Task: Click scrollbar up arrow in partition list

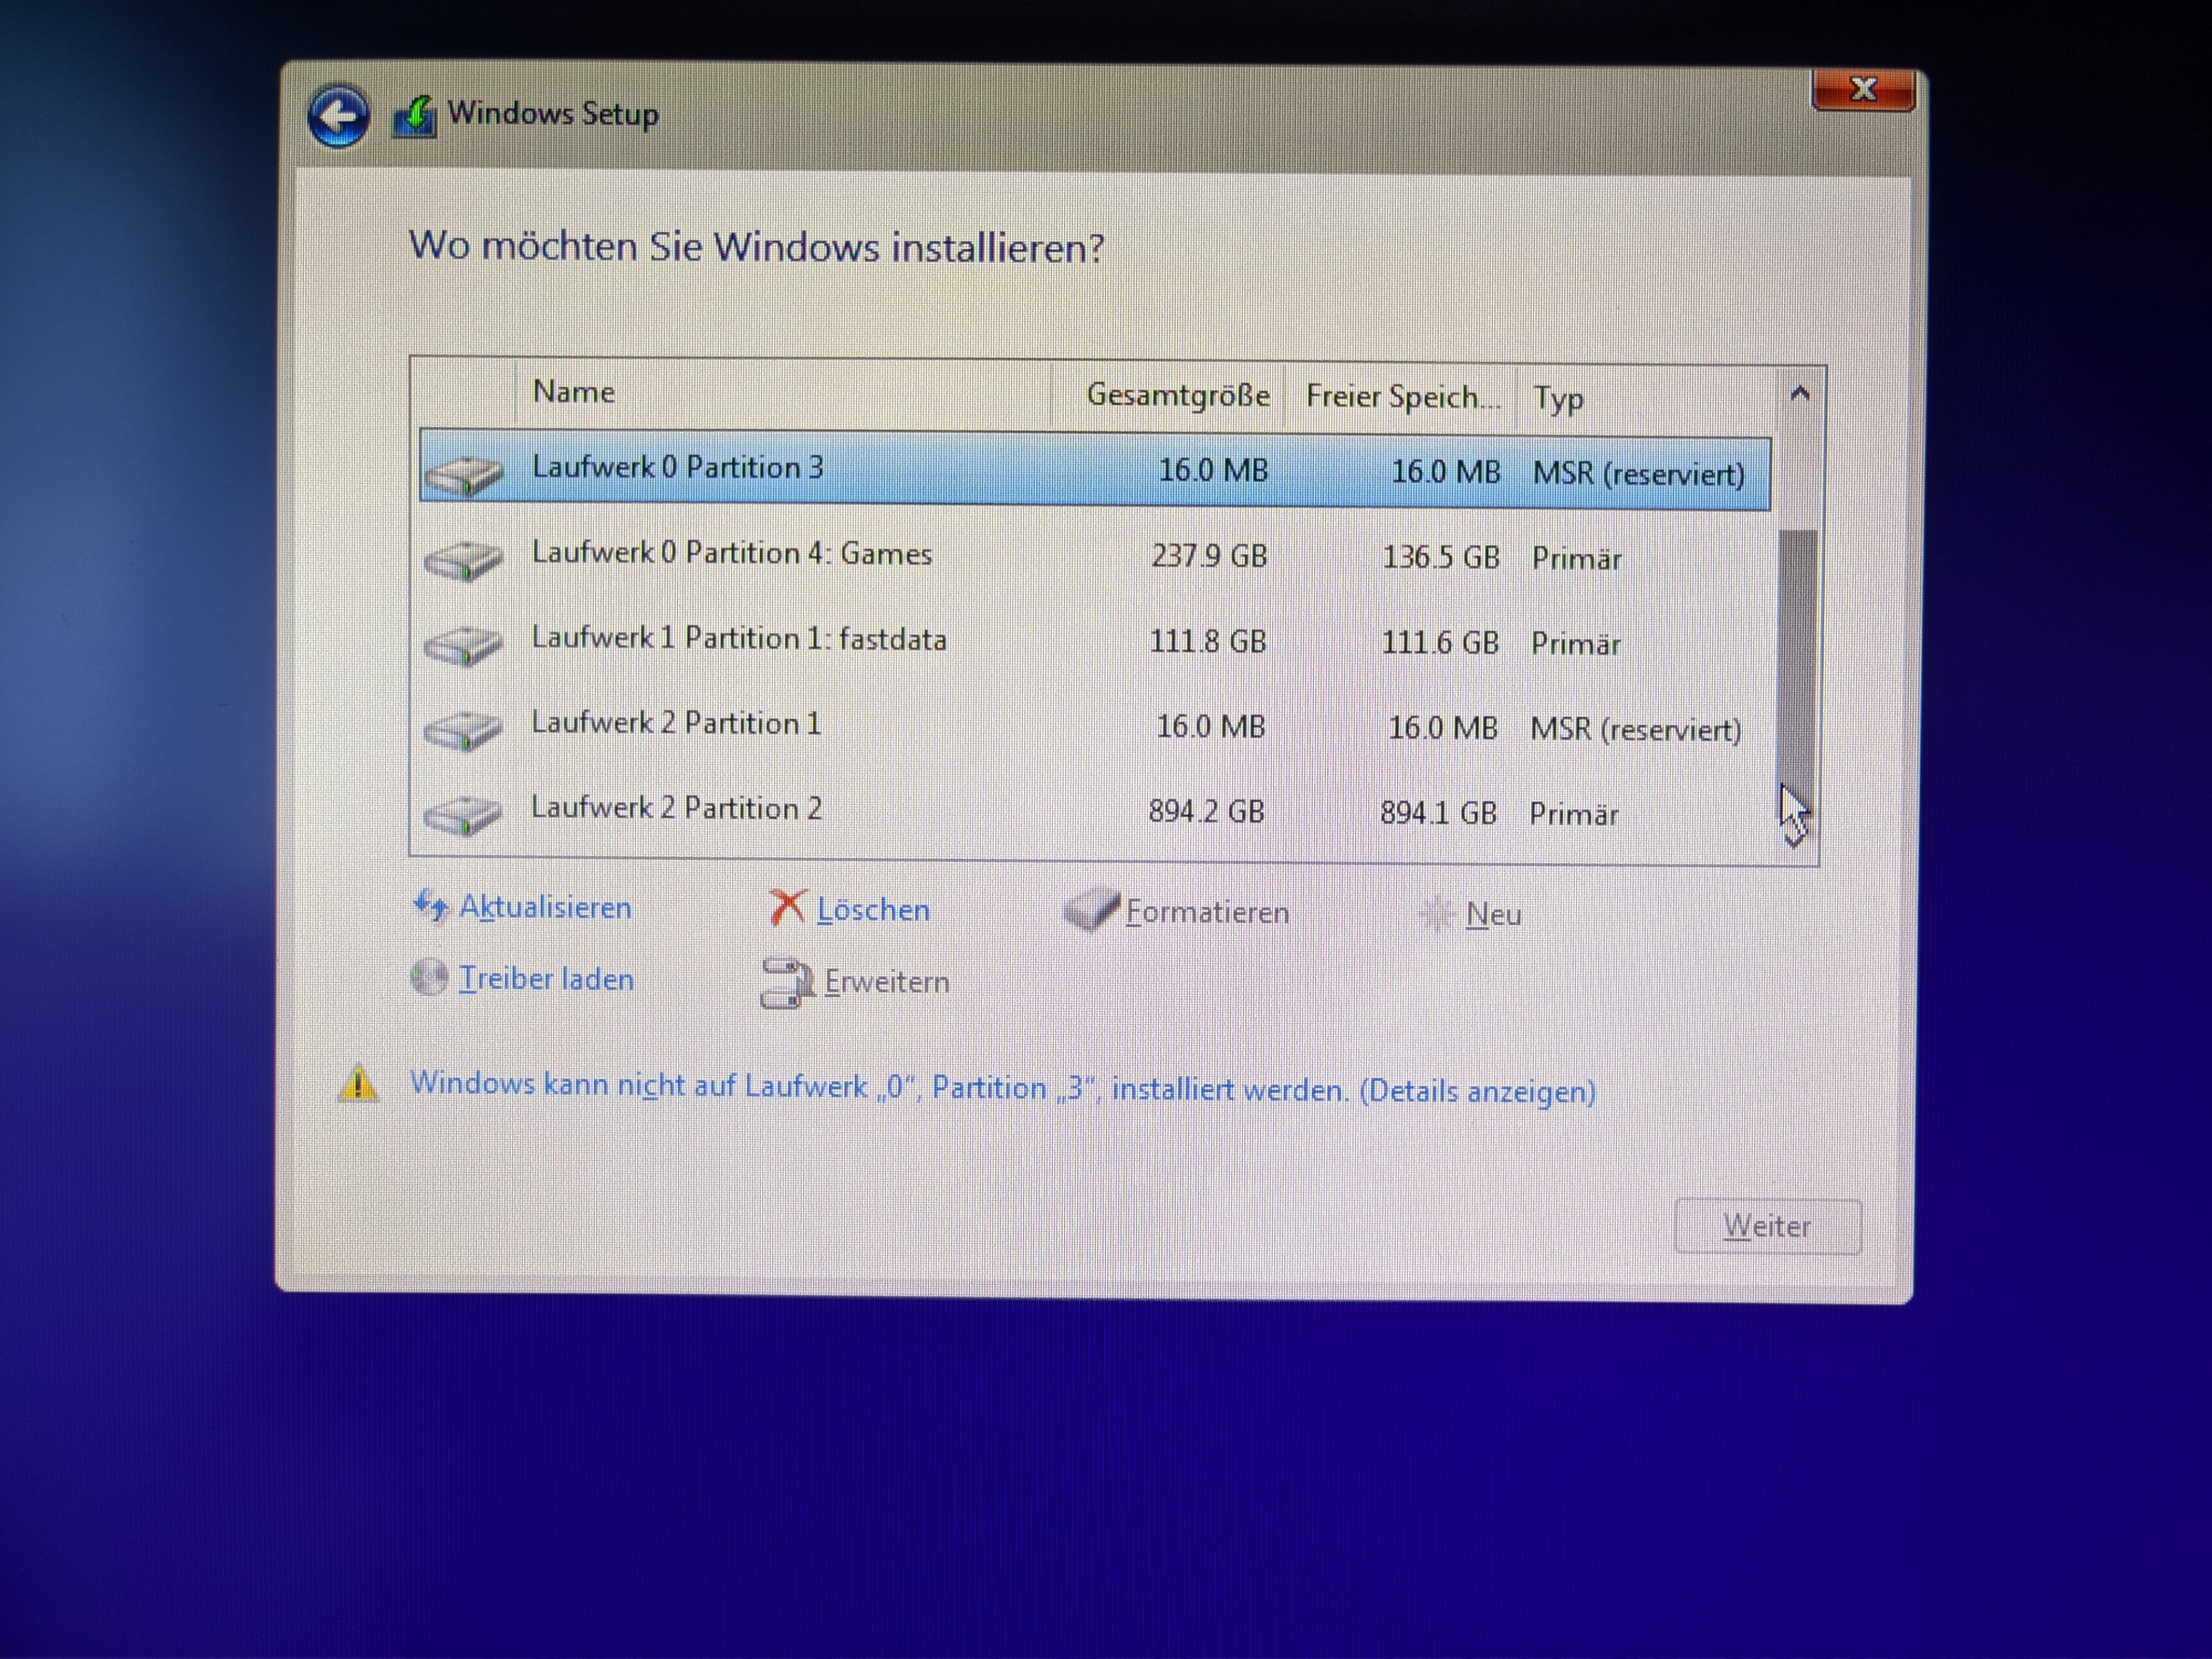Action: (x=1799, y=394)
